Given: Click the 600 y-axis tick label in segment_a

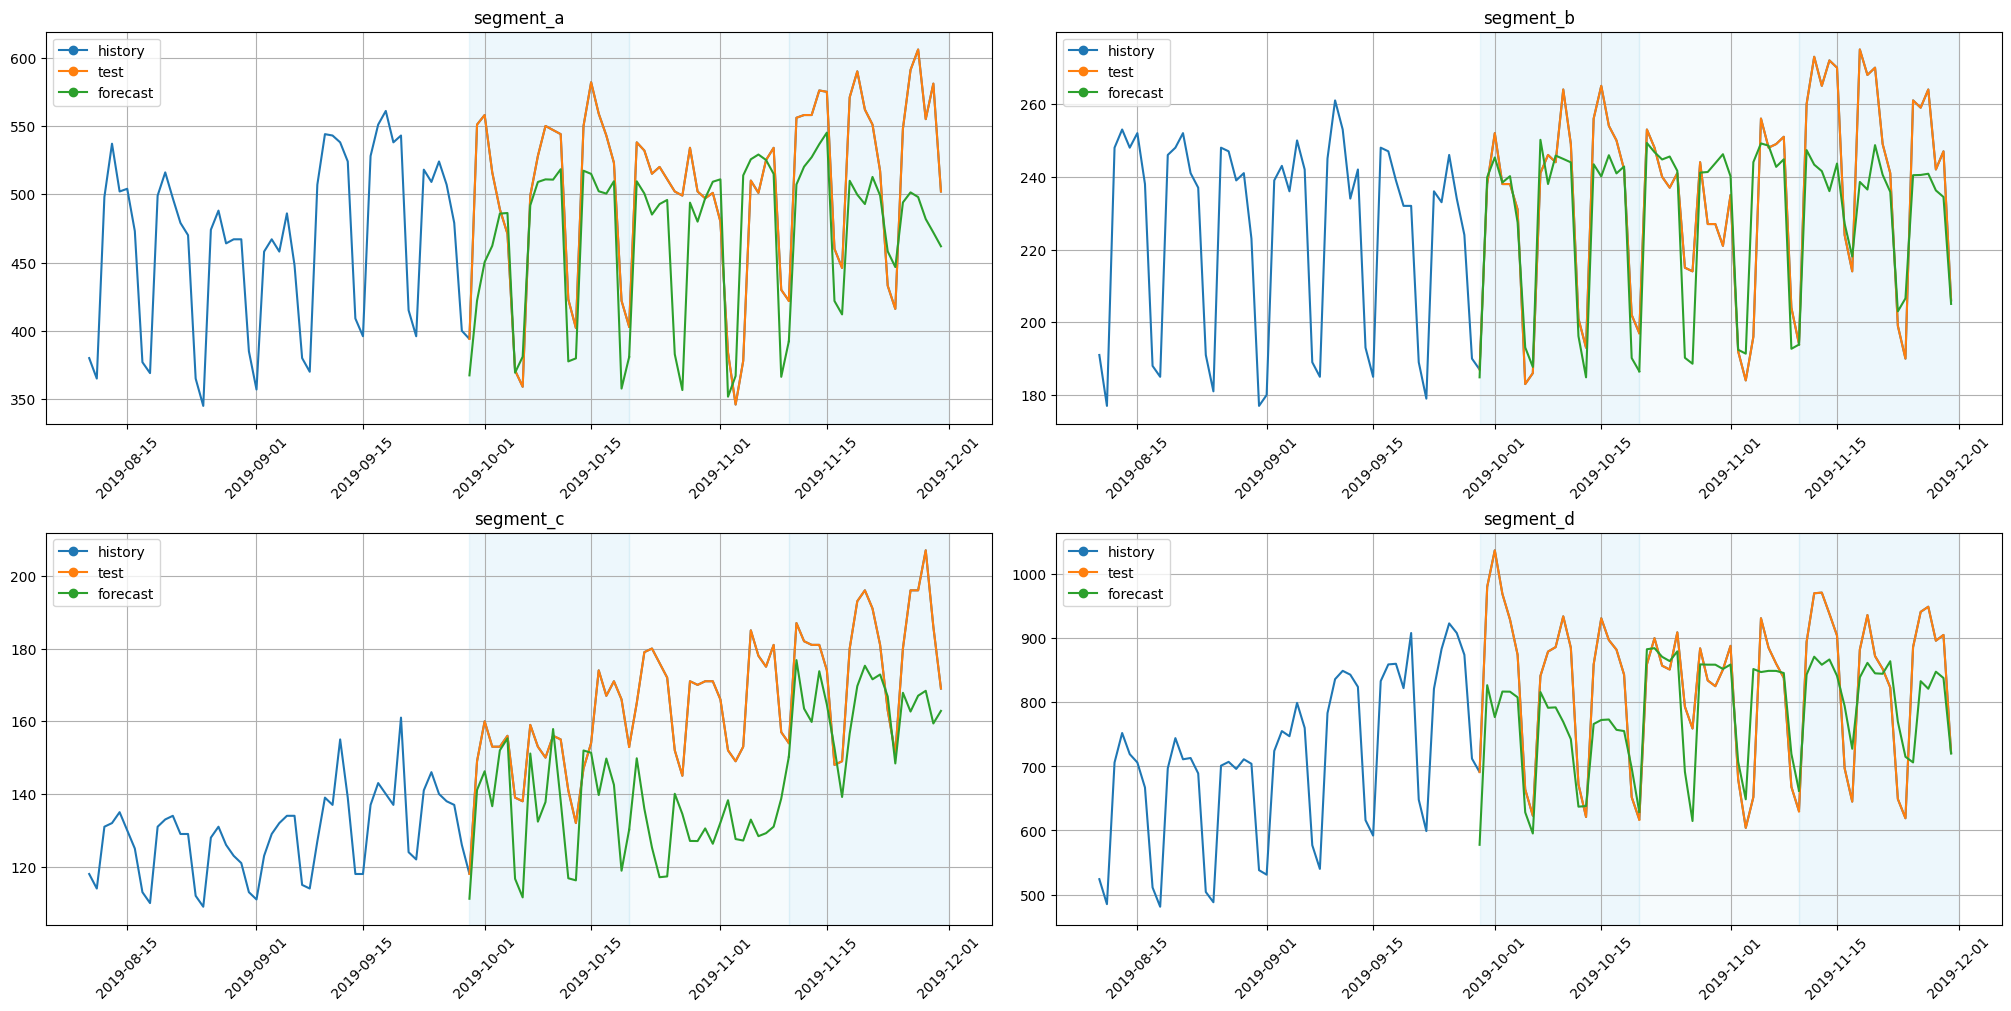Looking at the screenshot, I should tap(25, 59).
